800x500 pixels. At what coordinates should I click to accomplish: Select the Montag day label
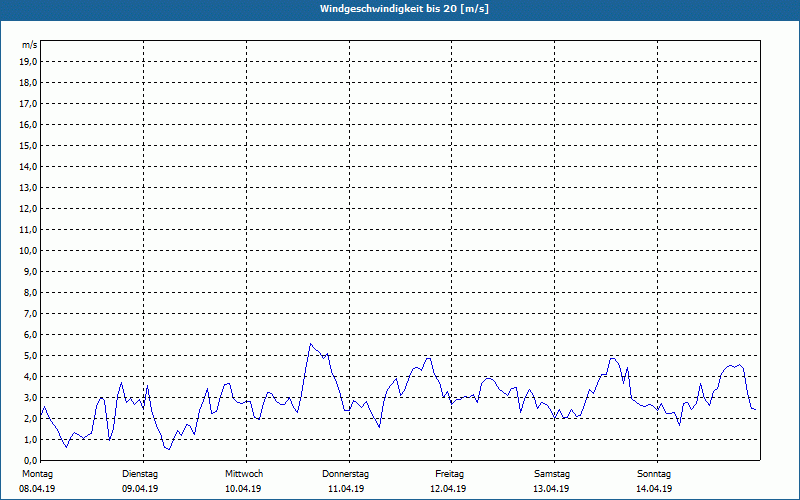pyautogui.click(x=37, y=474)
